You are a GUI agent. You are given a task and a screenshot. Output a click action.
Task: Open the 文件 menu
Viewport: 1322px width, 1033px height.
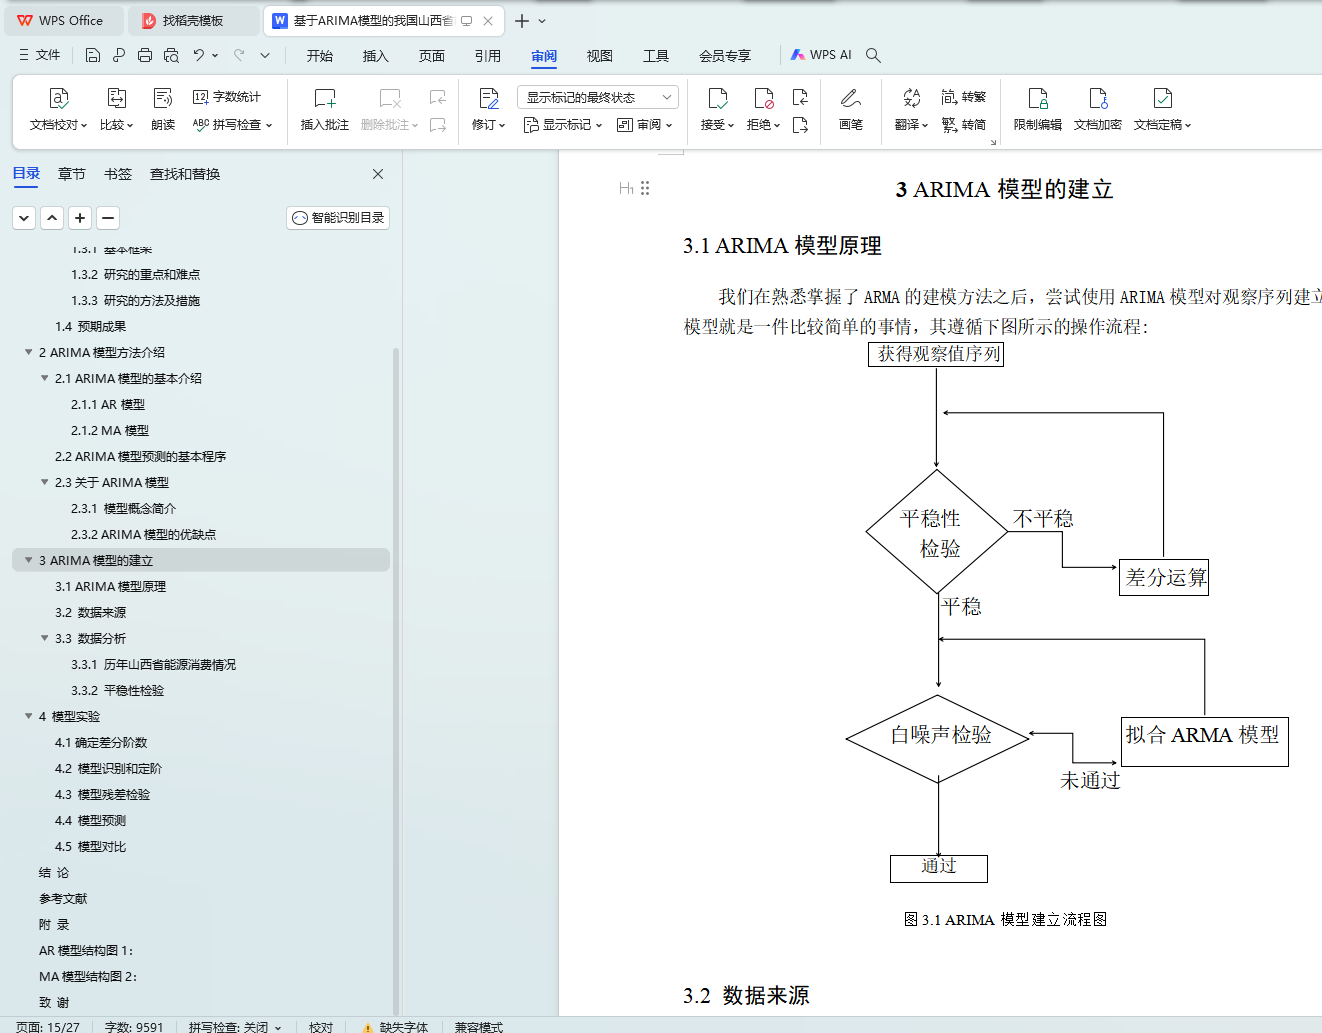pos(40,55)
